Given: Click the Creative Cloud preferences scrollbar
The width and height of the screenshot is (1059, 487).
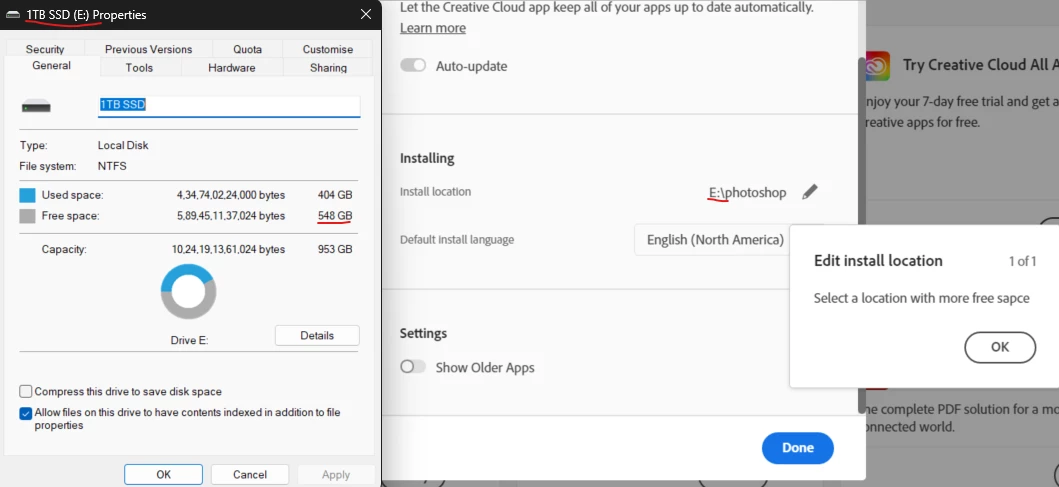Looking at the screenshot, I should click(861, 235).
